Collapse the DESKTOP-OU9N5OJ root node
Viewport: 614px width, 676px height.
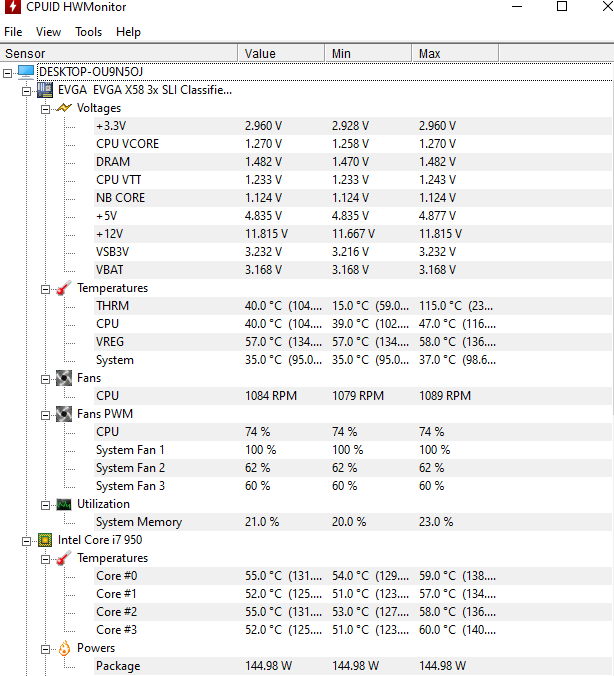[7, 73]
